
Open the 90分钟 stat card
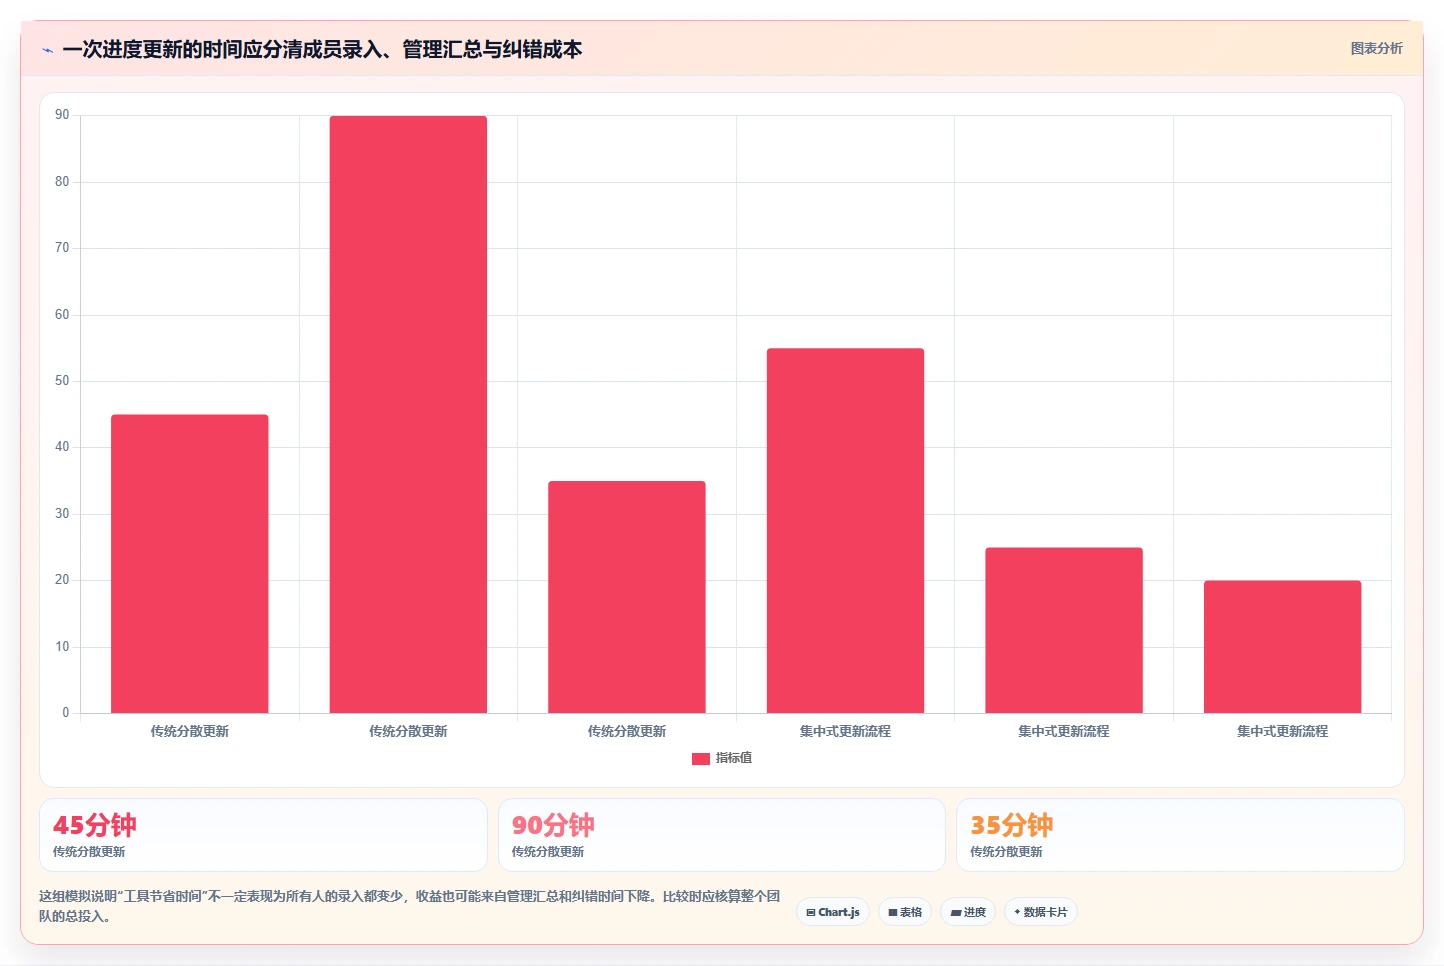[721, 835]
